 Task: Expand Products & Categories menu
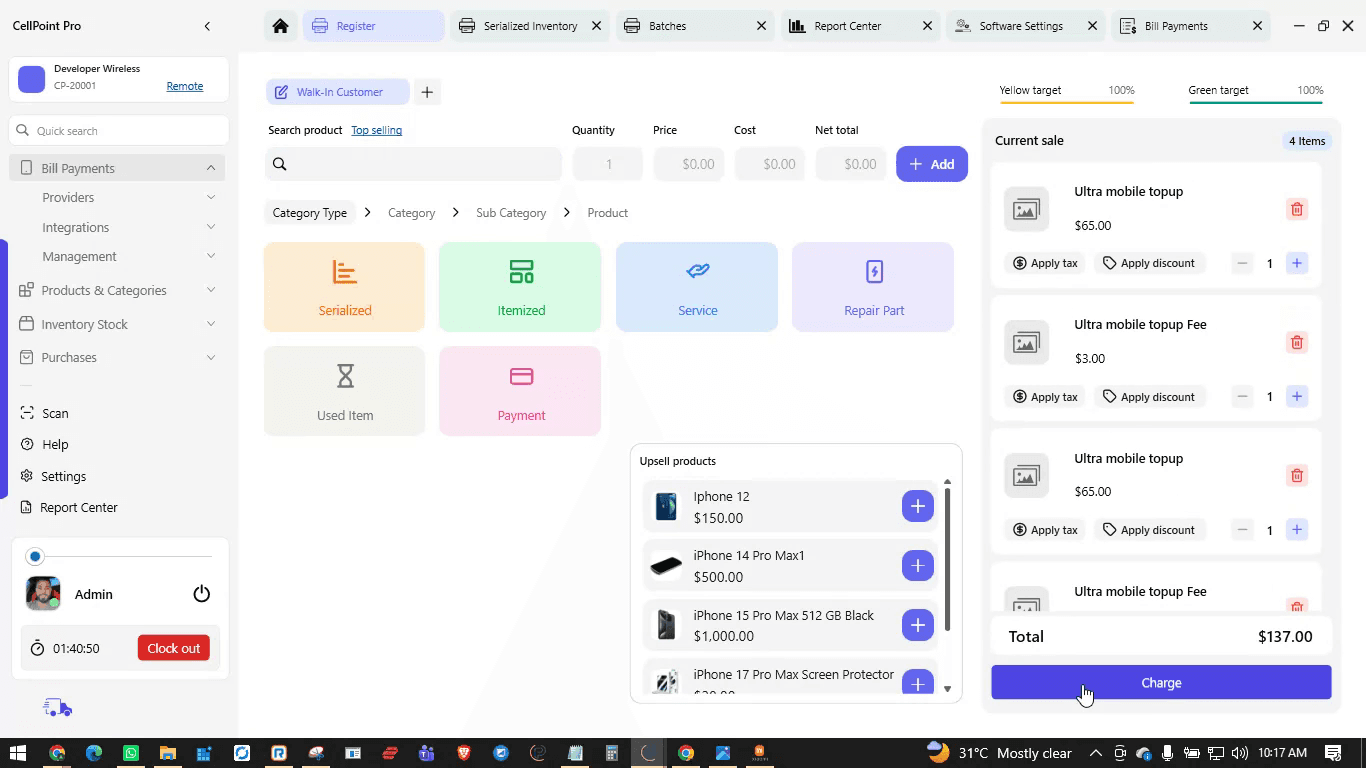(x=211, y=290)
